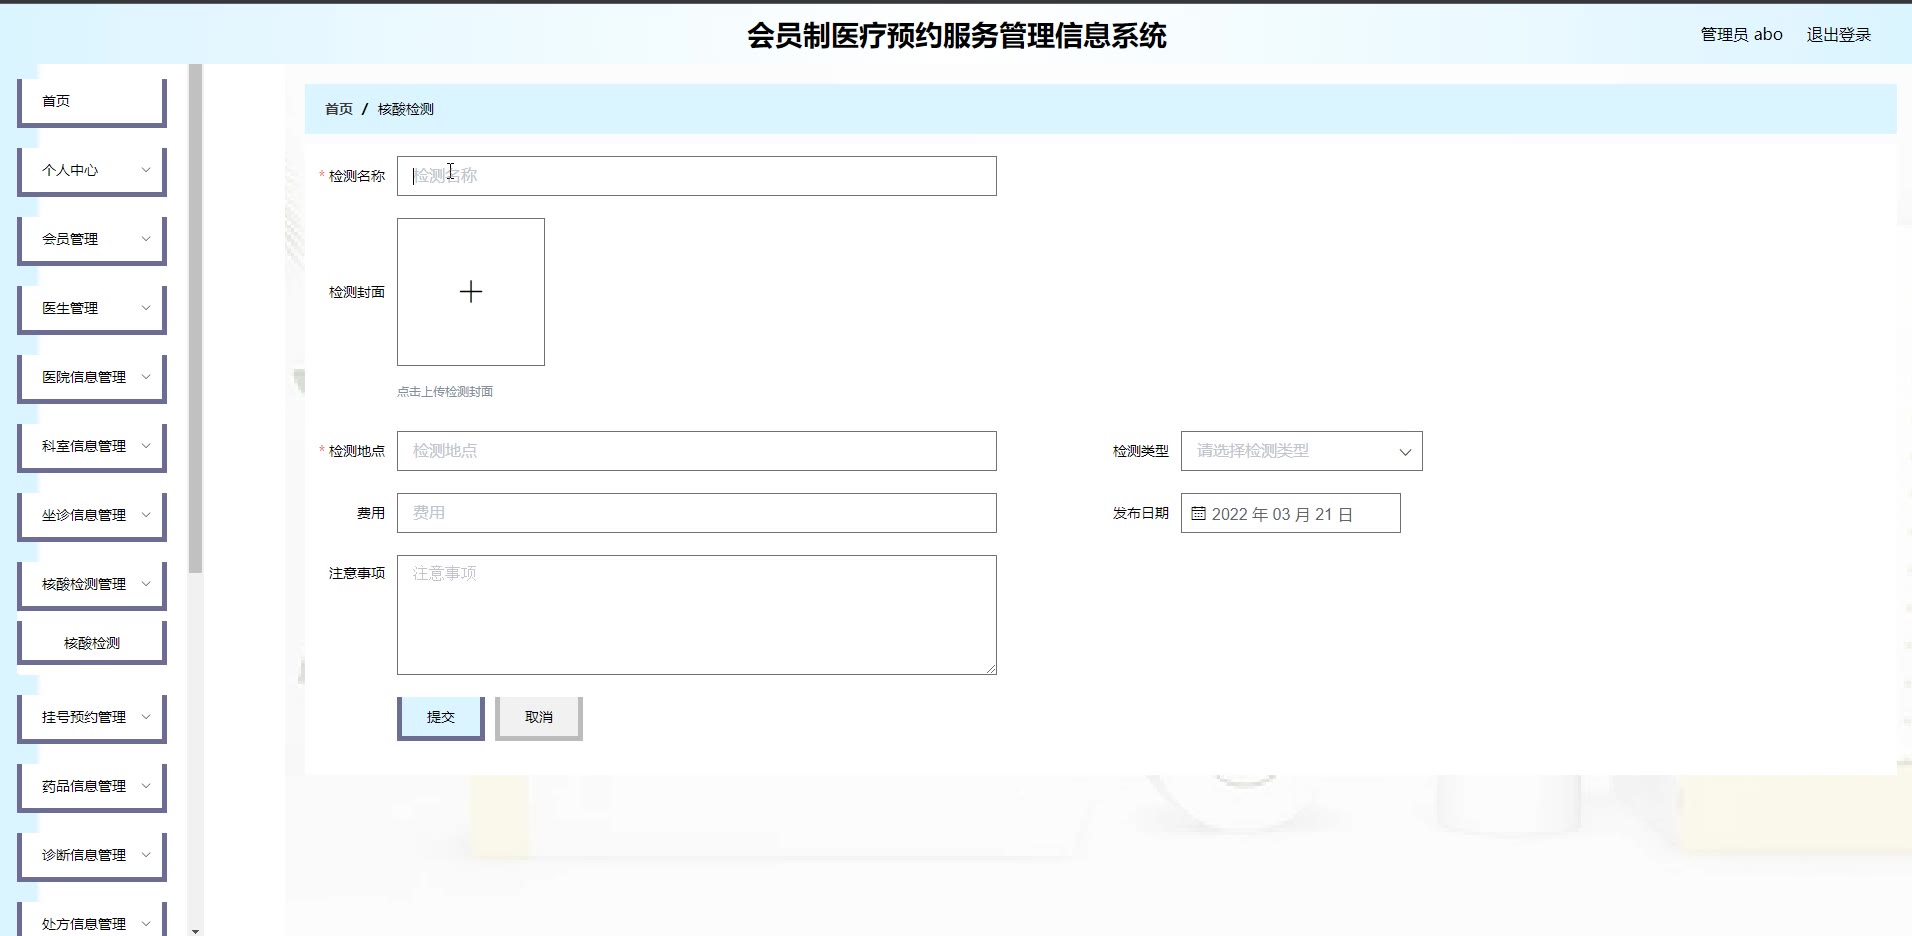Select the 核酸检测 submenu item
Image resolution: width=1912 pixels, height=936 pixels.
point(92,643)
